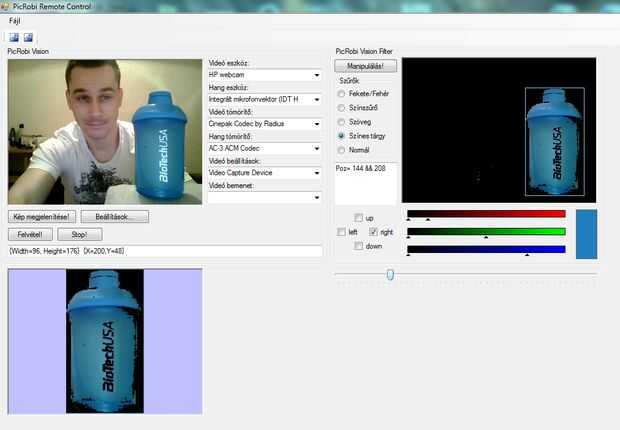The image size is (620, 430).
Task: Click the second toolbar icon under Fájl
Action: pyautogui.click(x=28, y=38)
